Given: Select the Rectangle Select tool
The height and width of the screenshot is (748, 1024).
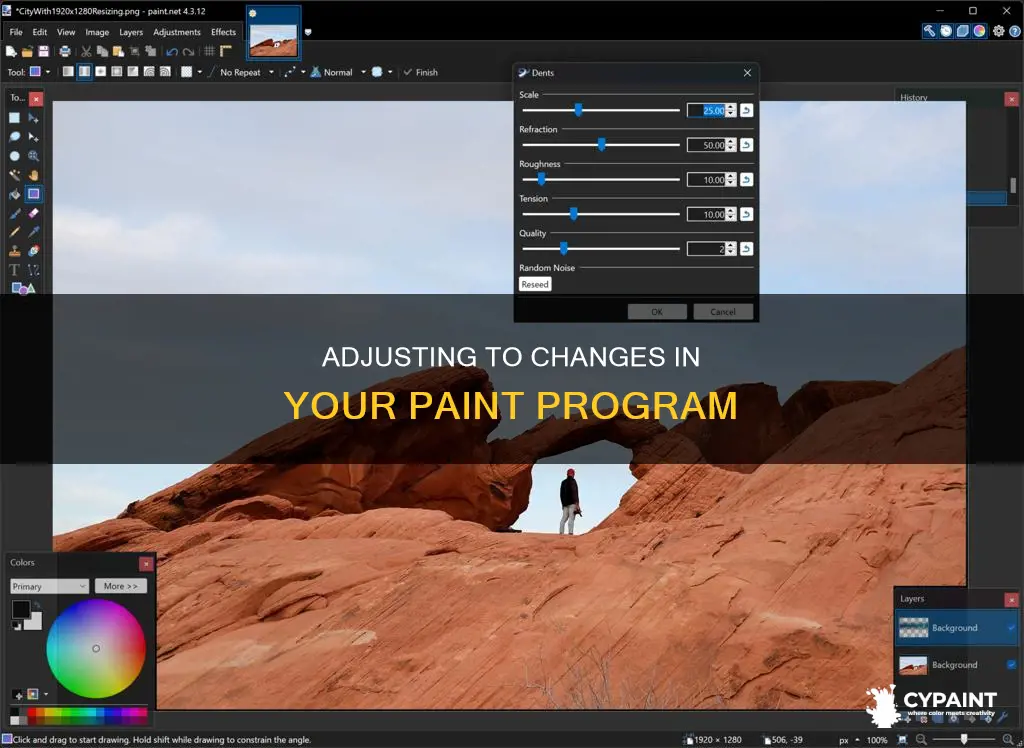Looking at the screenshot, I should (x=14, y=118).
